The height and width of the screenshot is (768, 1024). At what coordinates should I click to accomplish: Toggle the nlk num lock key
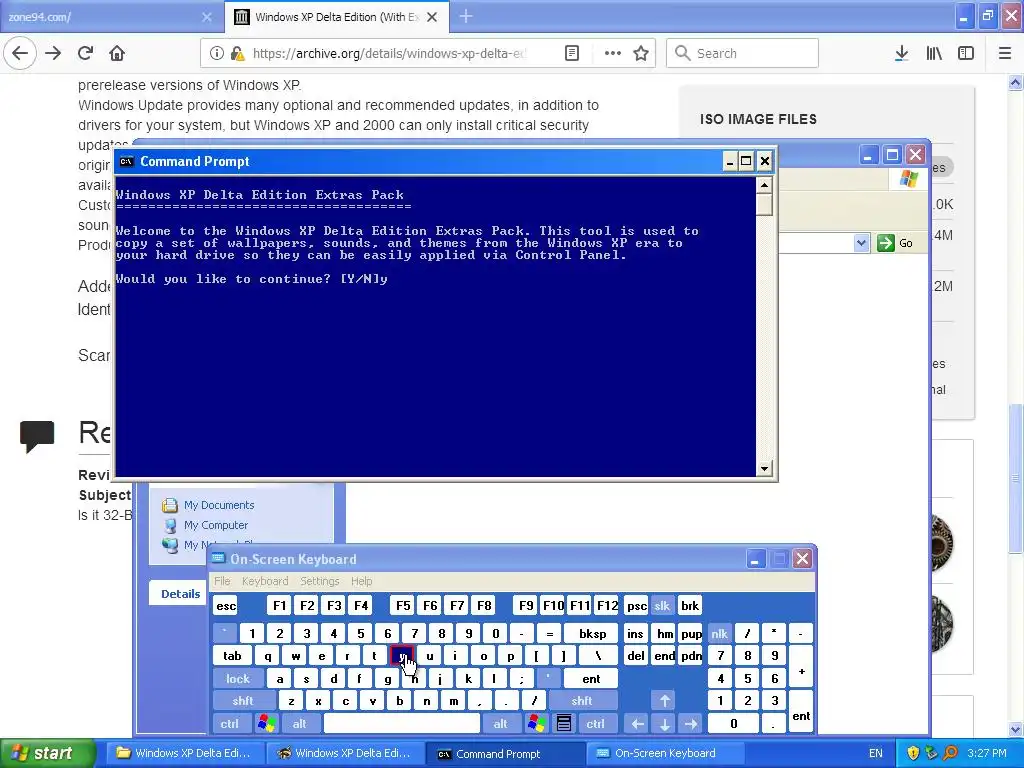719,633
